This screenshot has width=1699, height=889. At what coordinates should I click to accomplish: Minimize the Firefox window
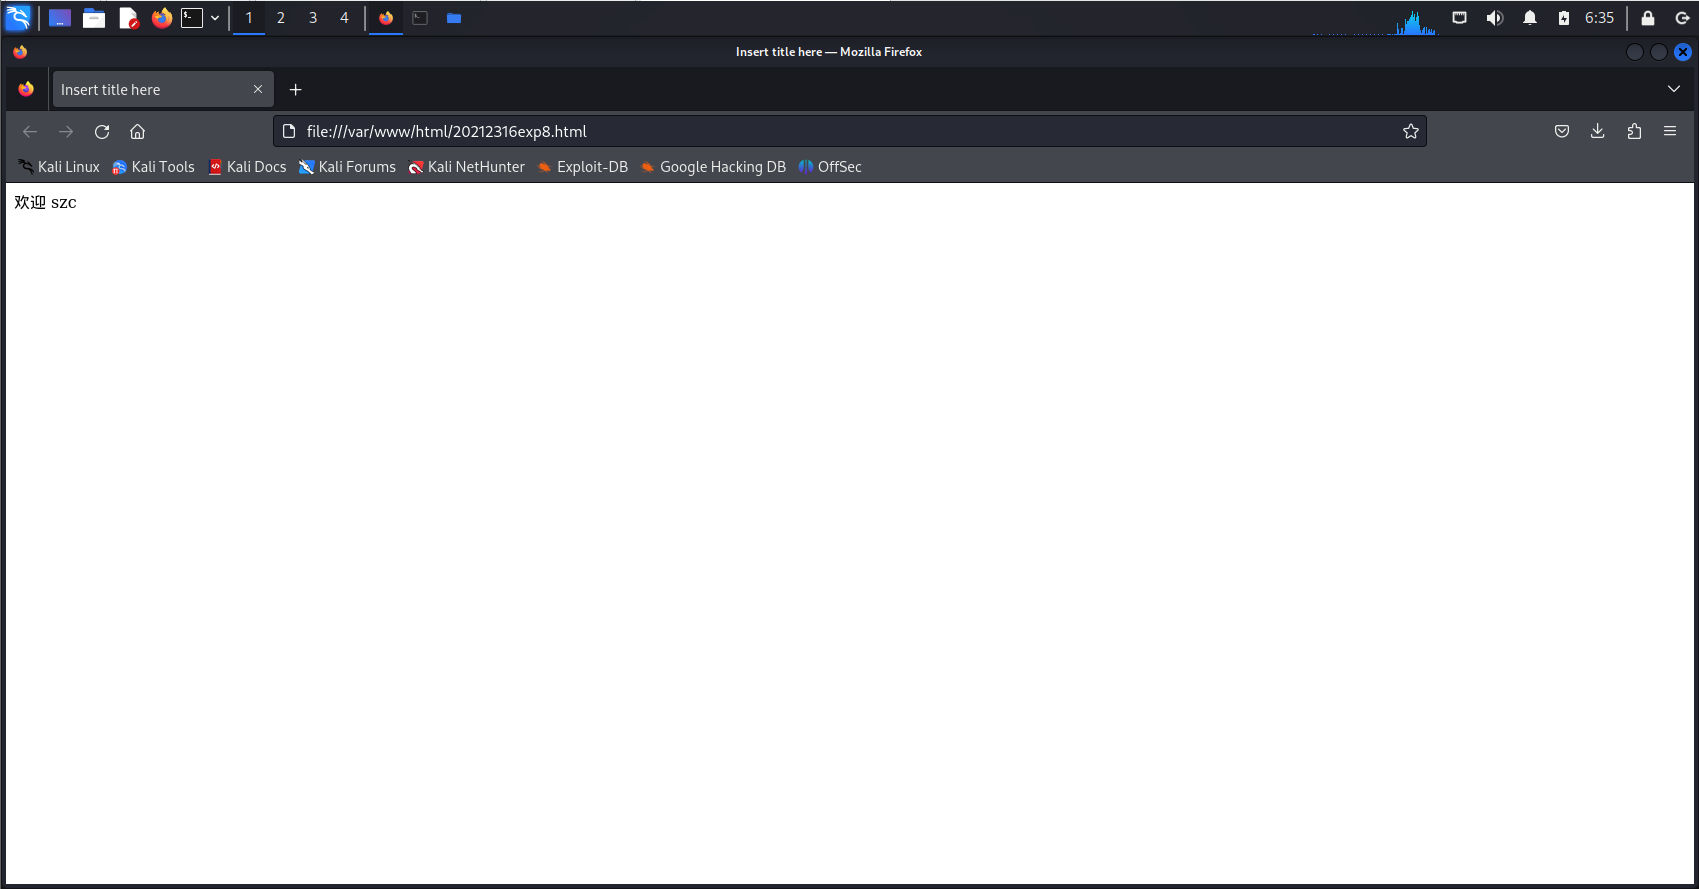coord(1635,52)
